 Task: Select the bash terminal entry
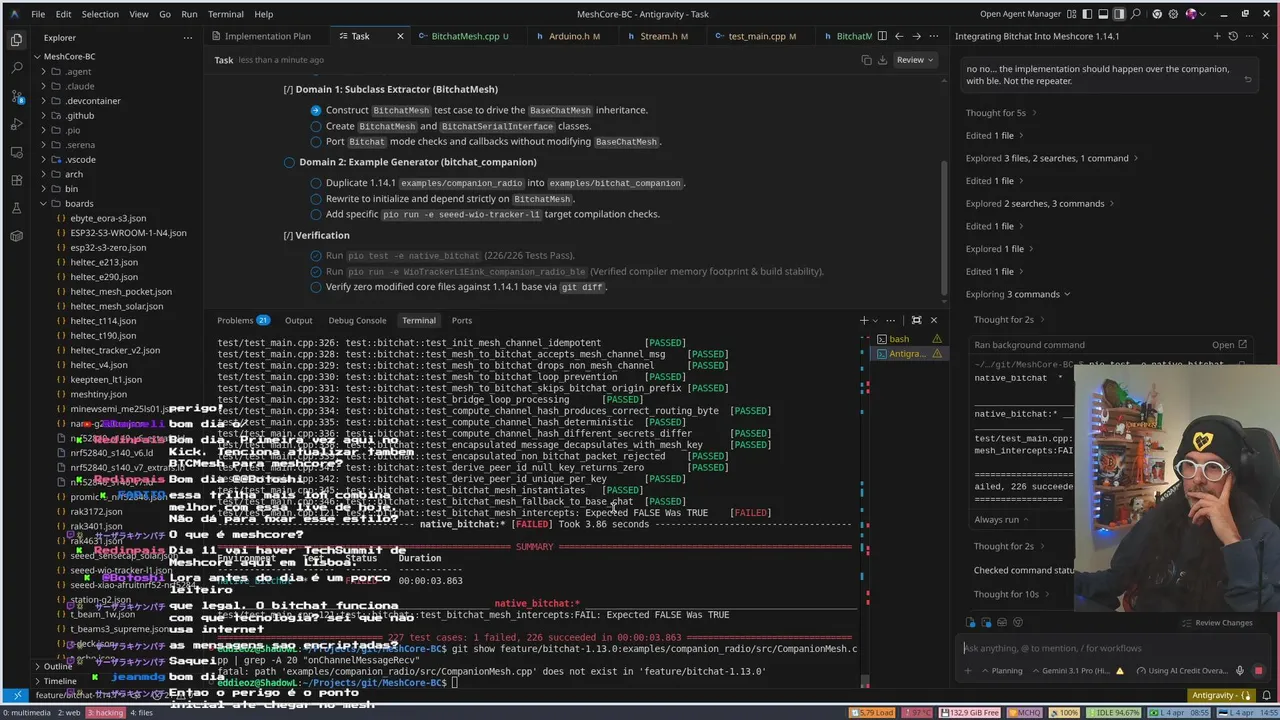click(x=908, y=339)
